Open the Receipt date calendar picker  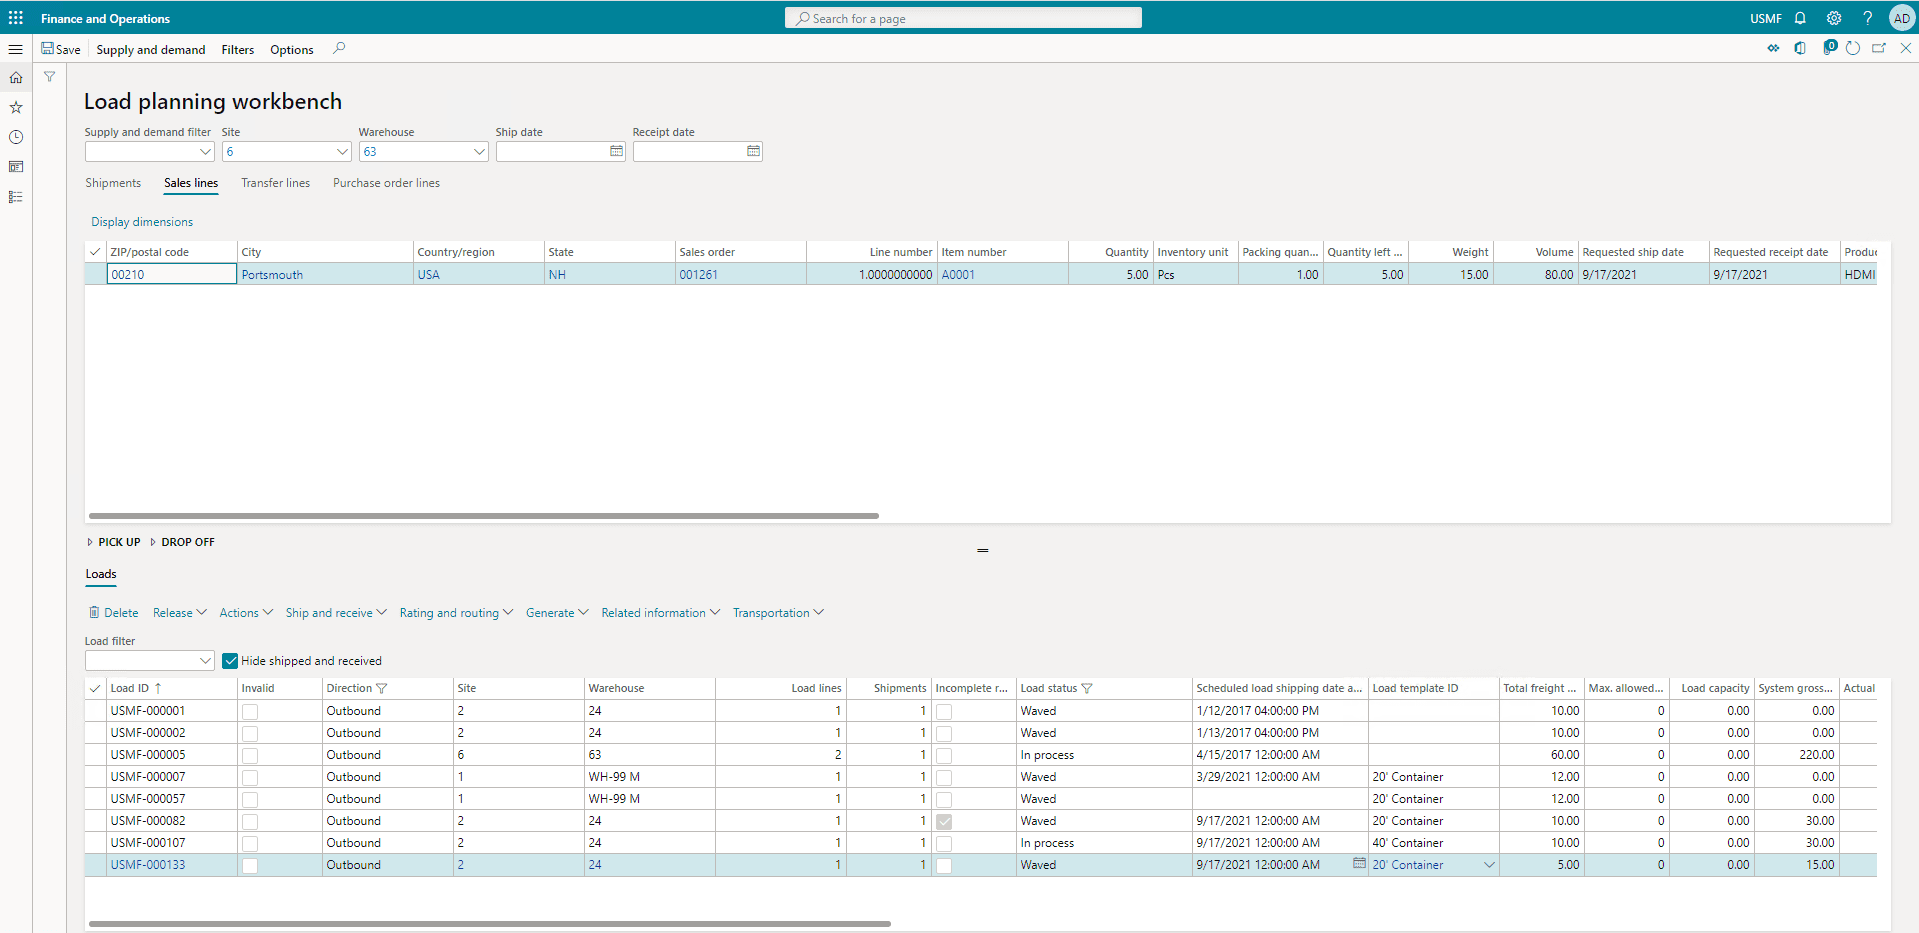pyautogui.click(x=753, y=151)
